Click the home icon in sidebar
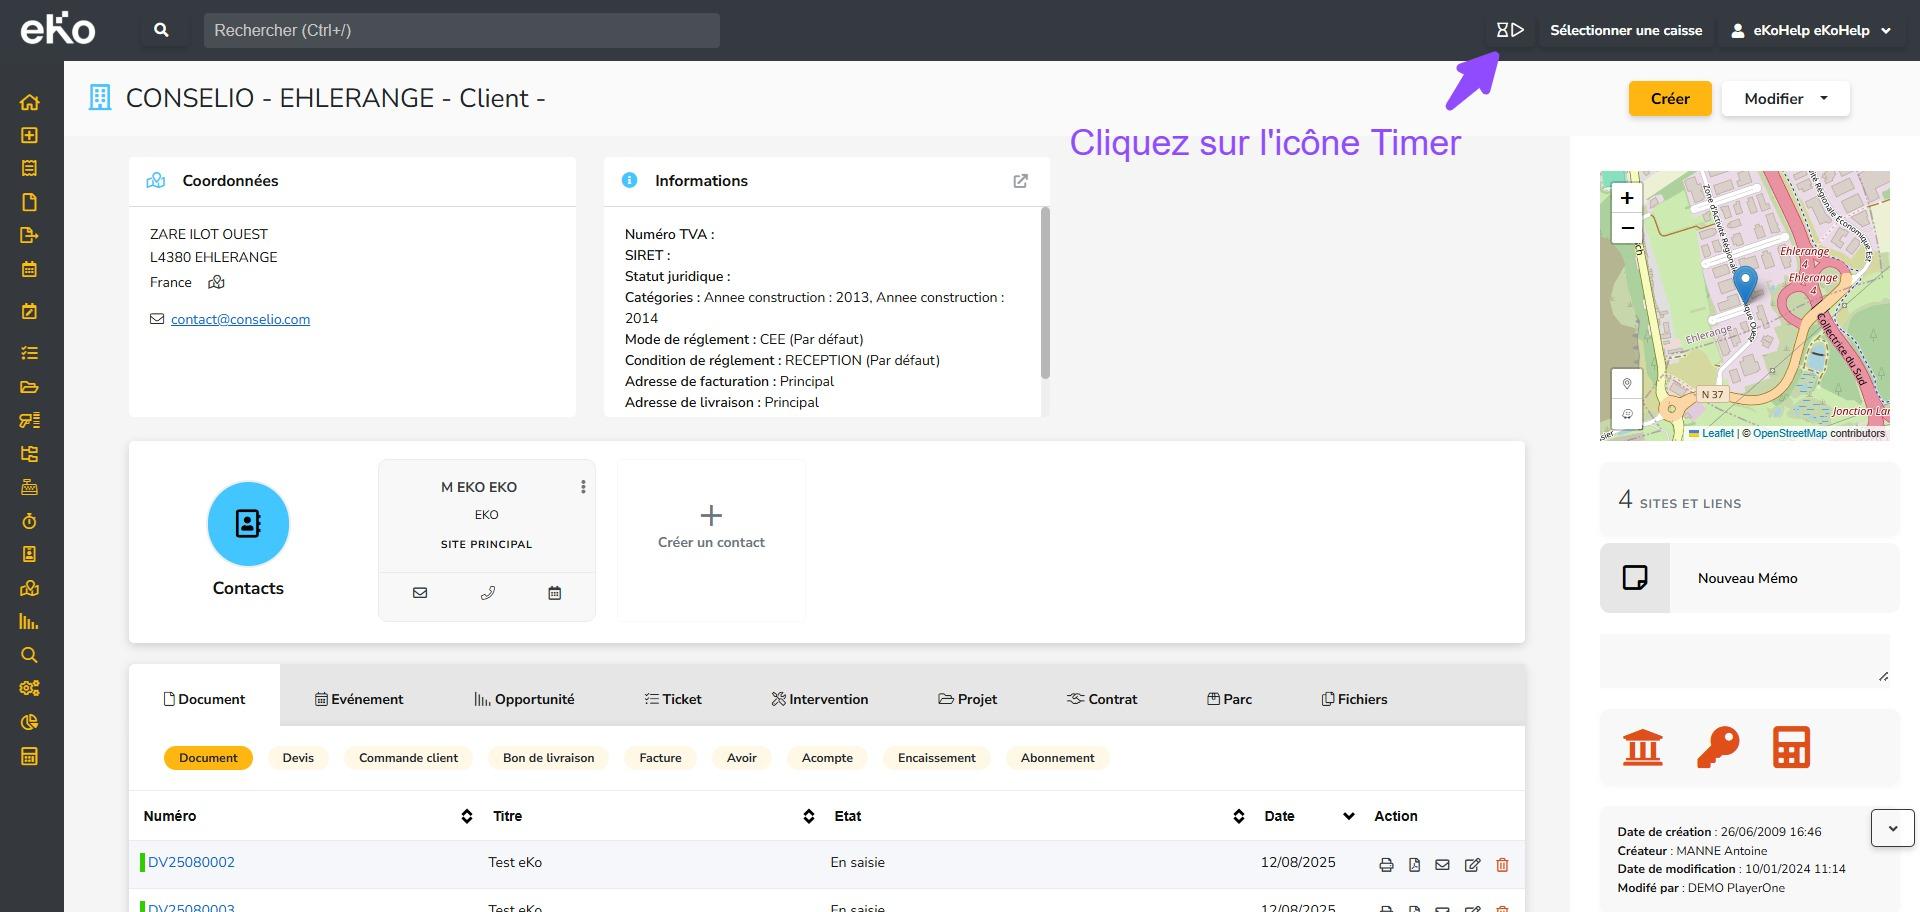This screenshot has height=912, width=1920. point(29,102)
